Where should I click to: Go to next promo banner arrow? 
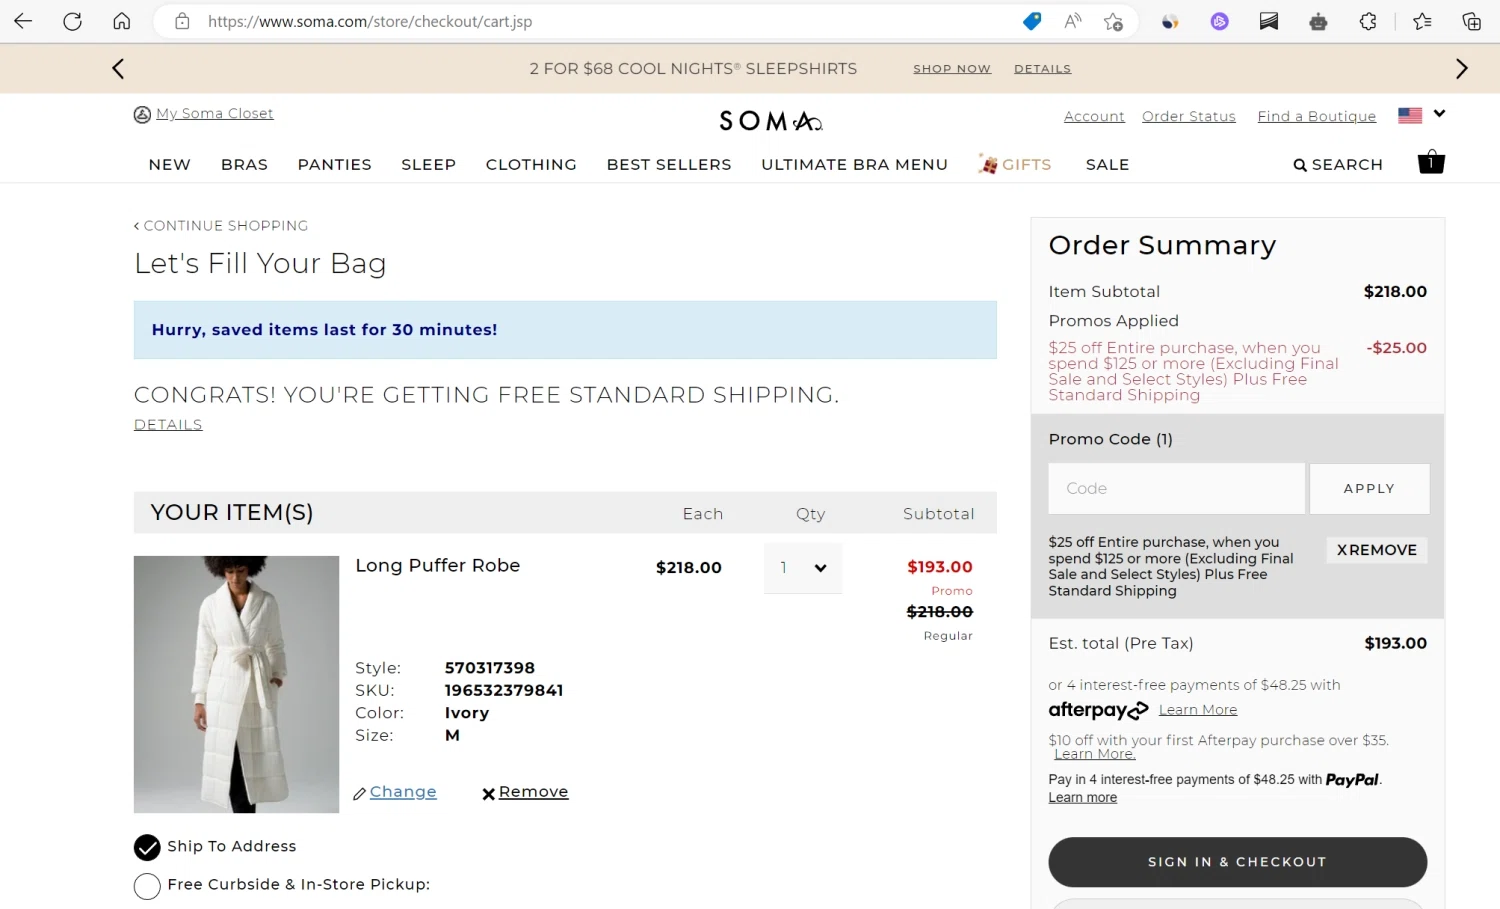coord(1461,69)
